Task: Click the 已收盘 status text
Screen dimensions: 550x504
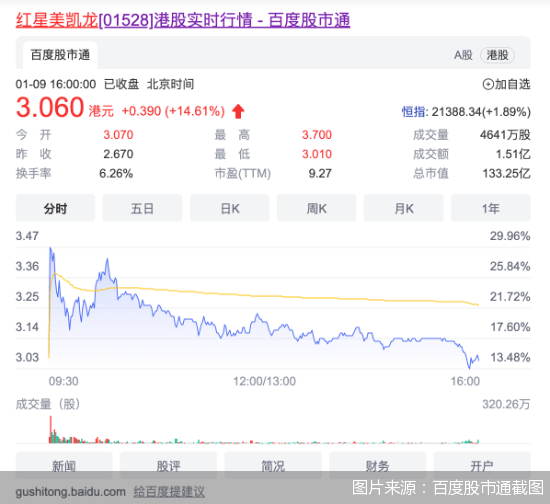Action: point(121,84)
